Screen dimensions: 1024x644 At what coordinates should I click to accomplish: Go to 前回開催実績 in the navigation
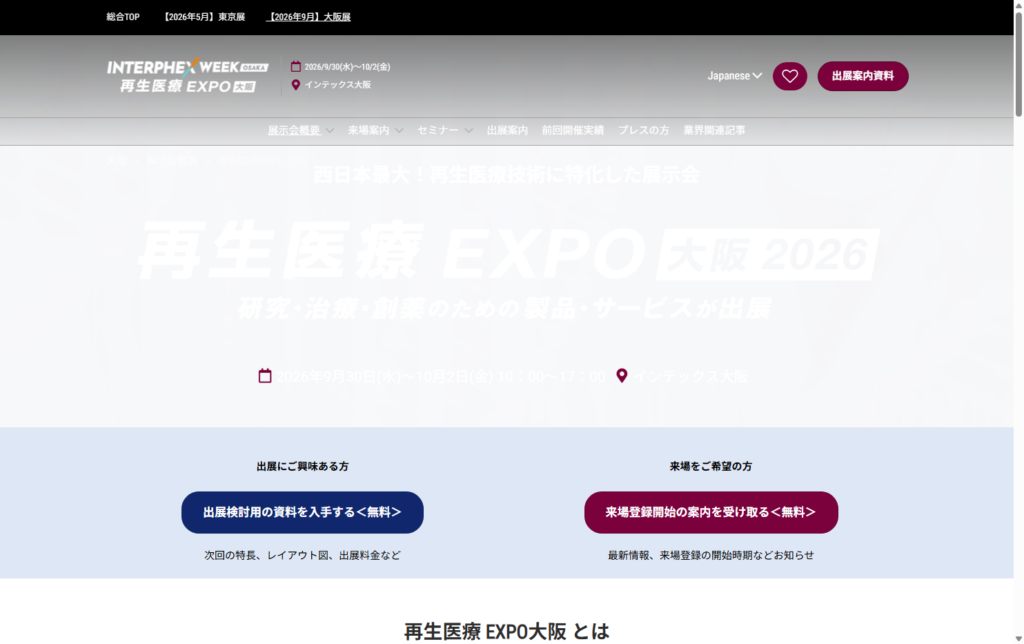coord(572,130)
